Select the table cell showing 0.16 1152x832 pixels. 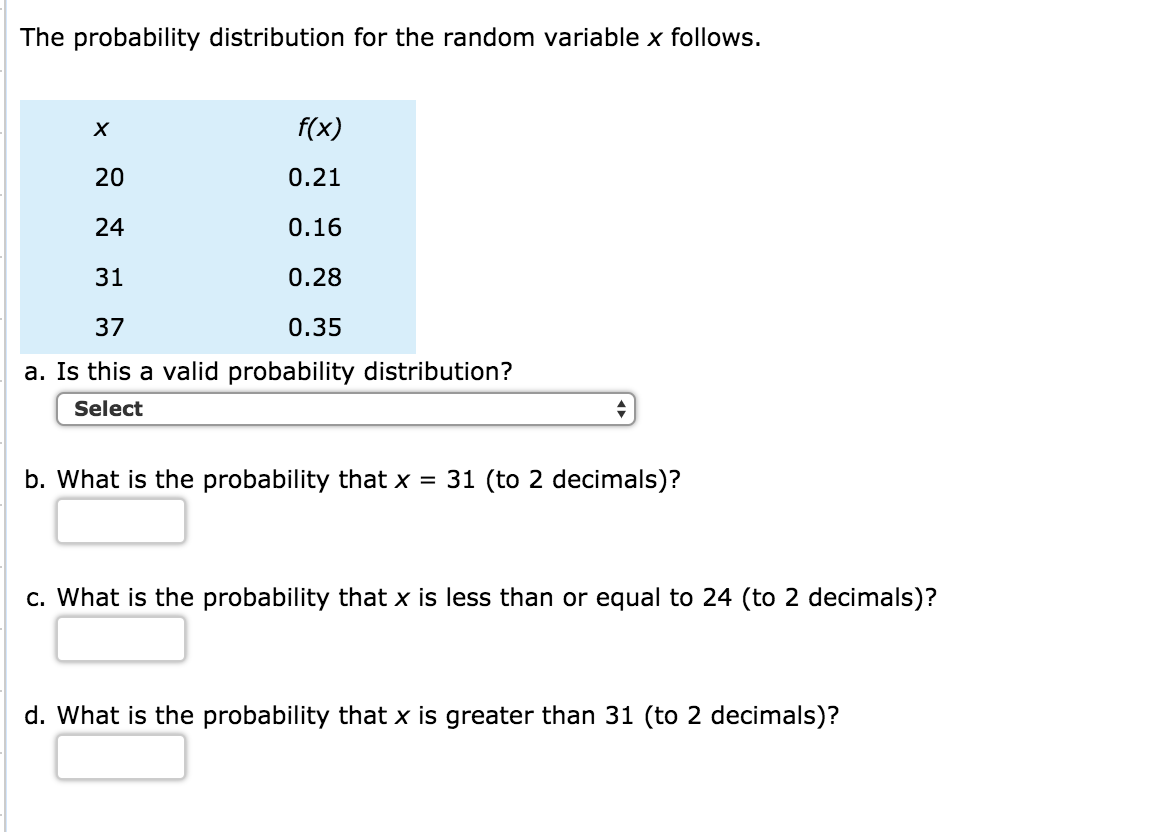point(315,228)
